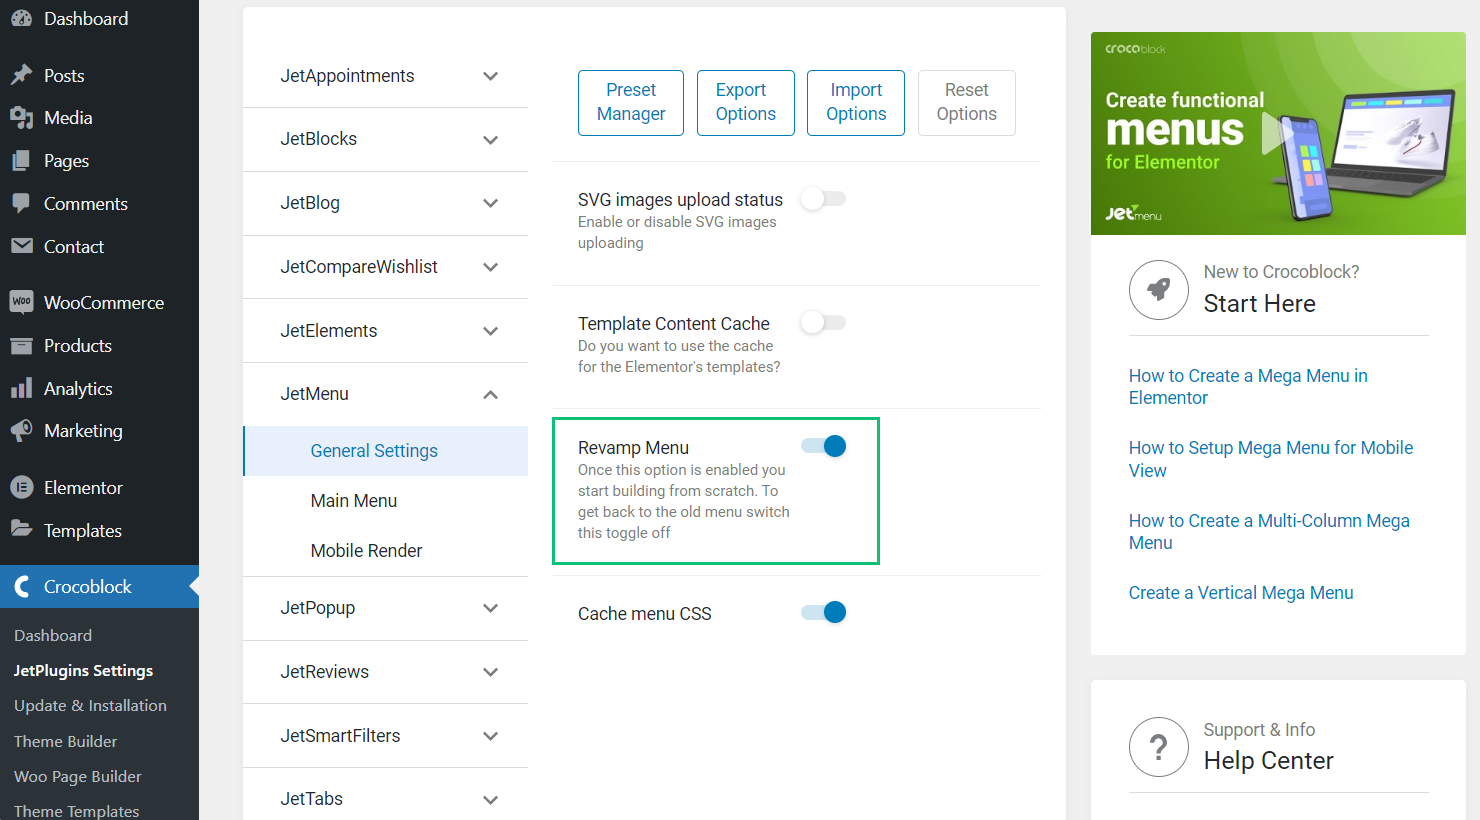Click the Elementor logo icon
The height and width of the screenshot is (820, 1480).
[x=21, y=488]
